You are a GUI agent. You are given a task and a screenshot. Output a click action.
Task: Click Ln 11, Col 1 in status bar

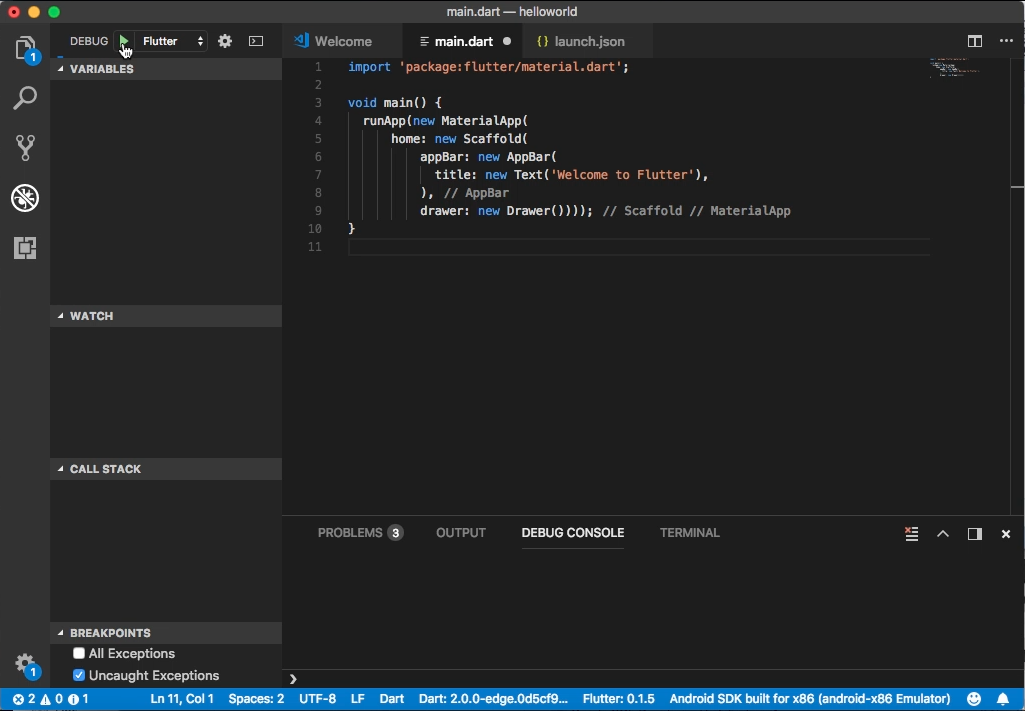(182, 699)
